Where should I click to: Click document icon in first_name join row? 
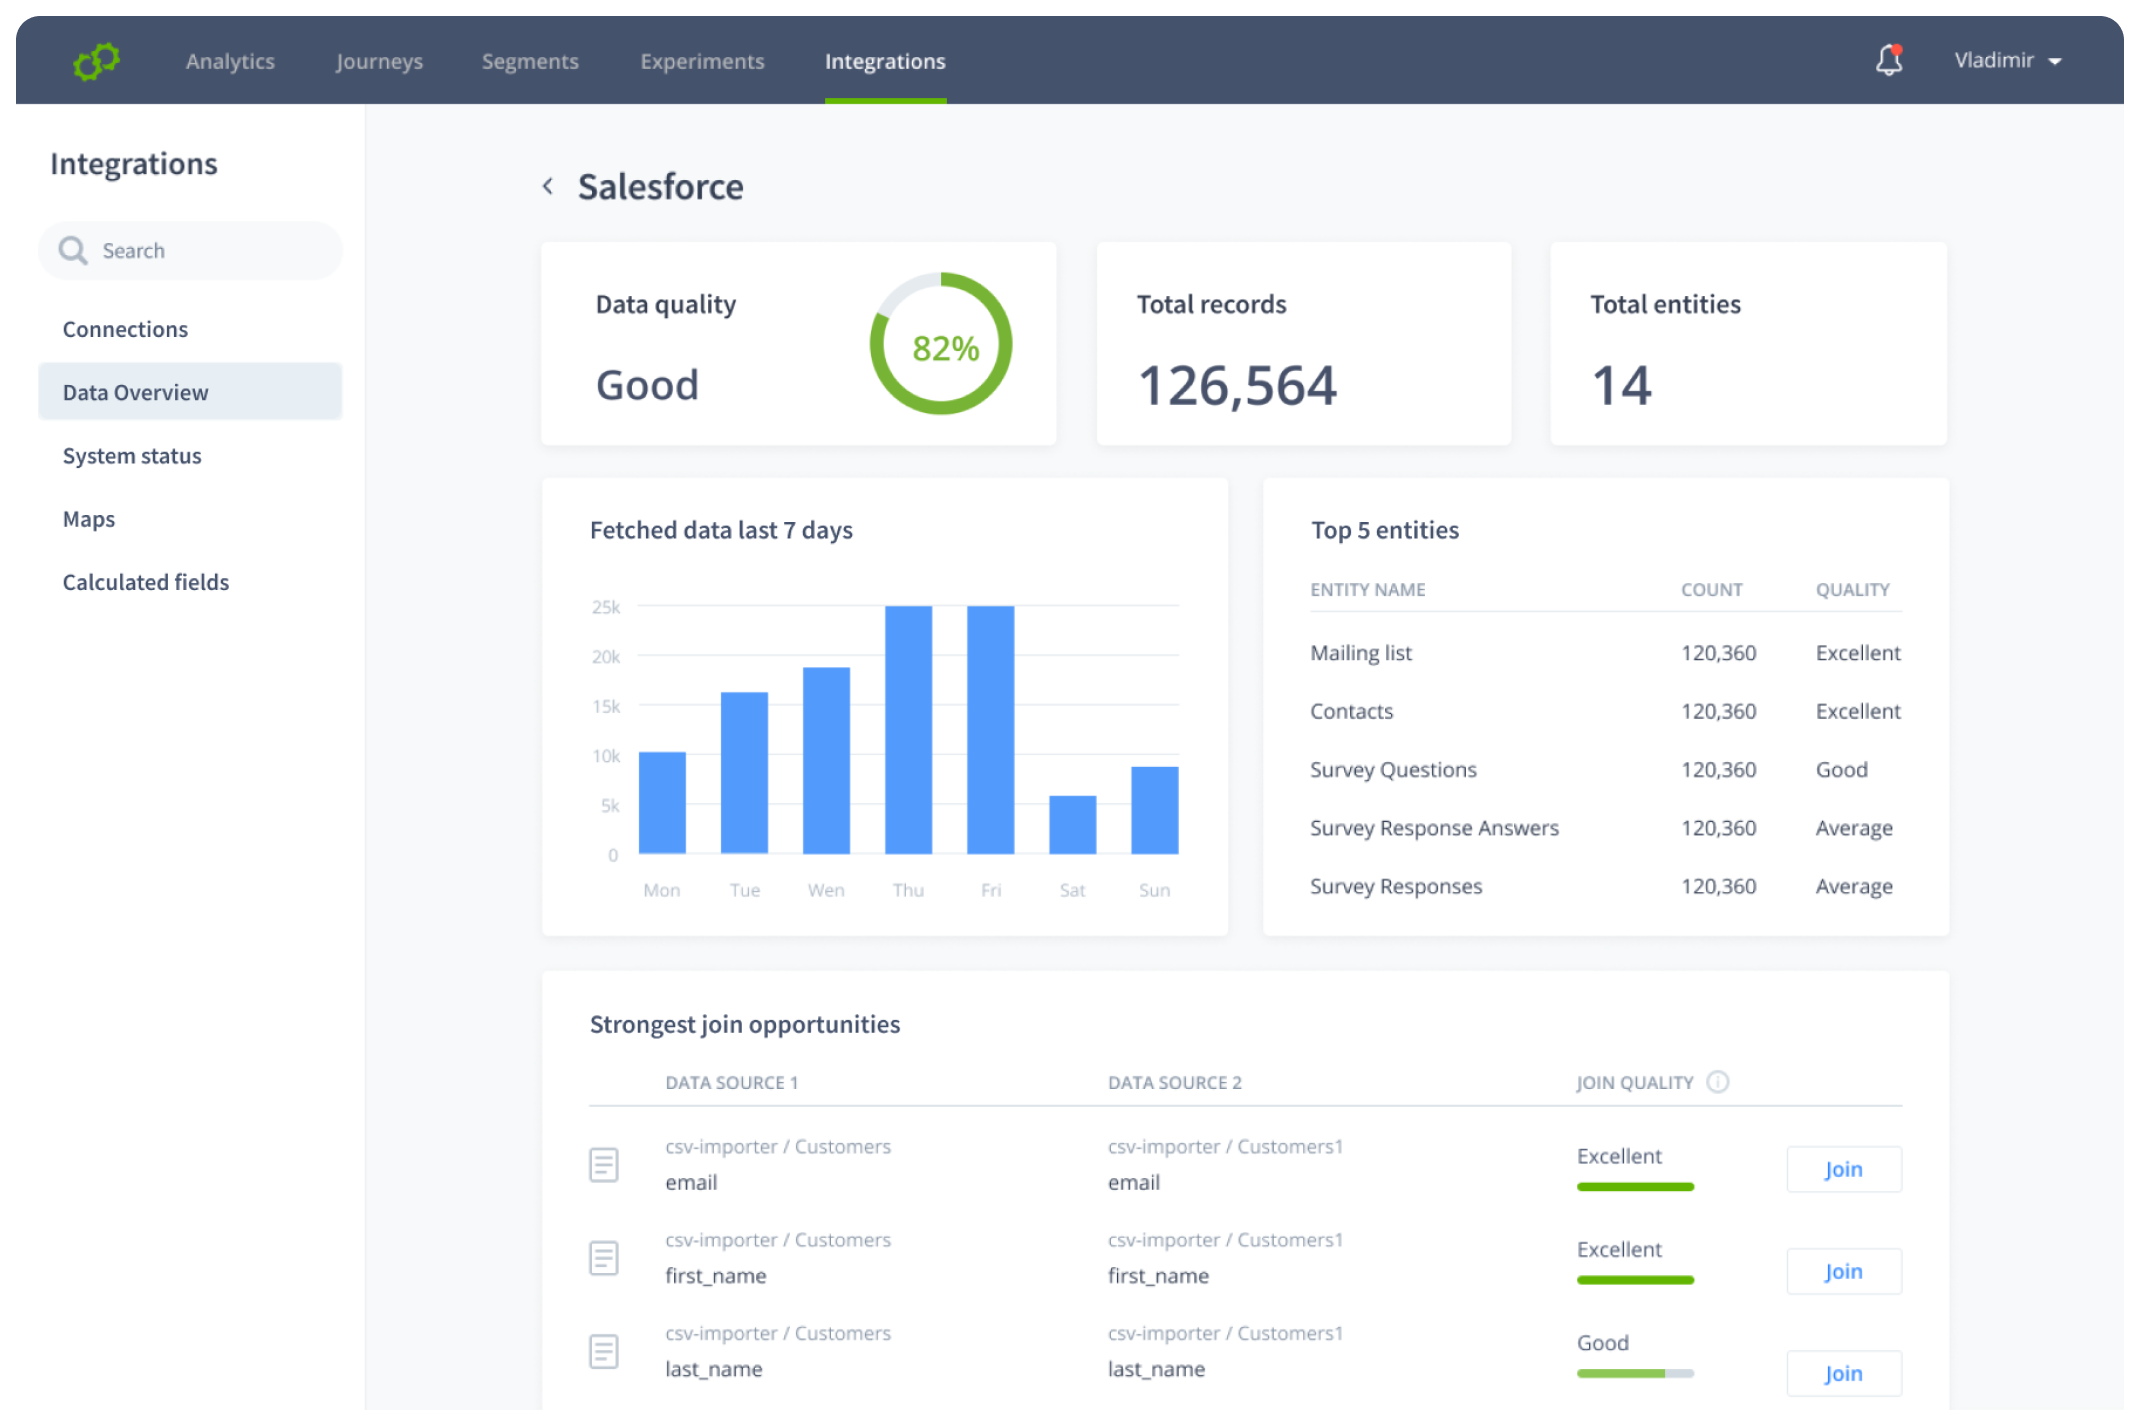(604, 1258)
